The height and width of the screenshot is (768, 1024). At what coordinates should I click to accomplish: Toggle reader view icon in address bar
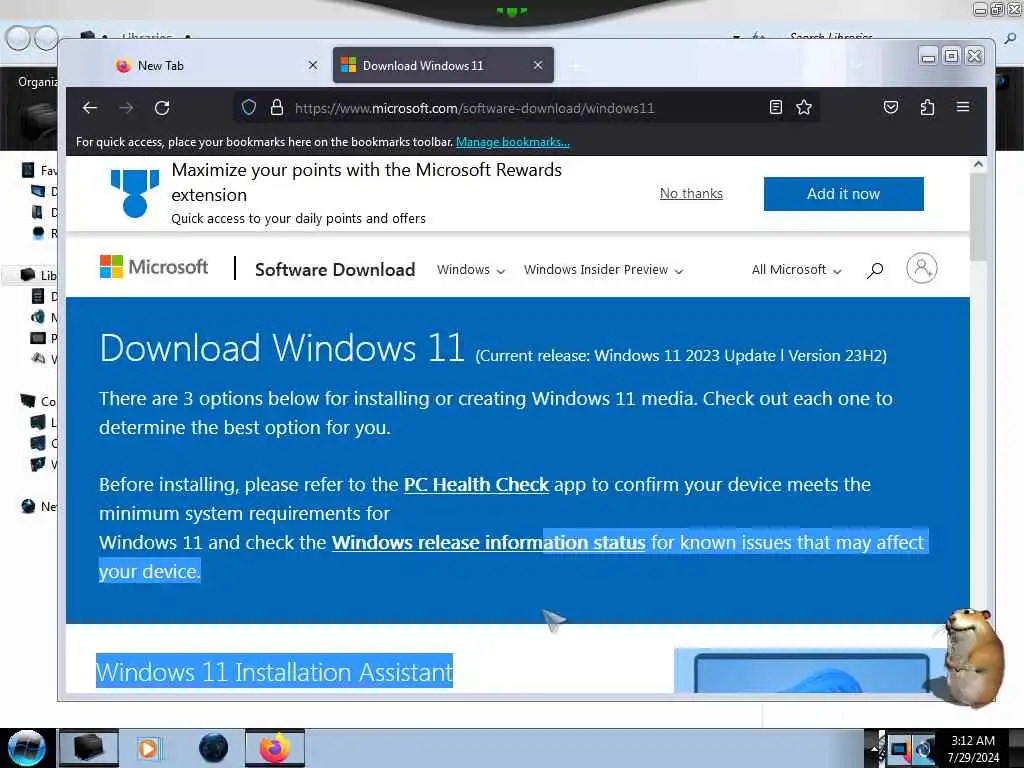[776, 107]
